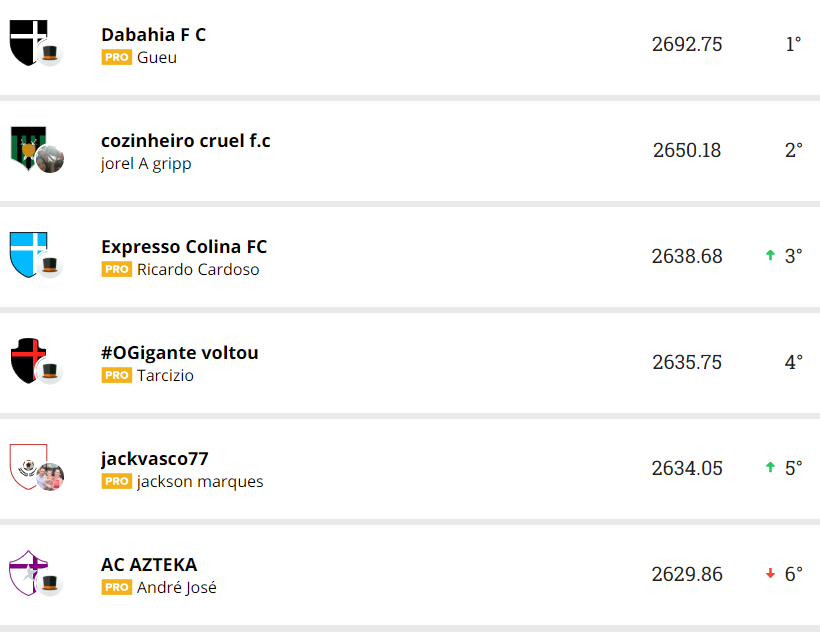The height and width of the screenshot is (632, 820).
Task: Click red down arrow for 6° position
Action: 770,574
